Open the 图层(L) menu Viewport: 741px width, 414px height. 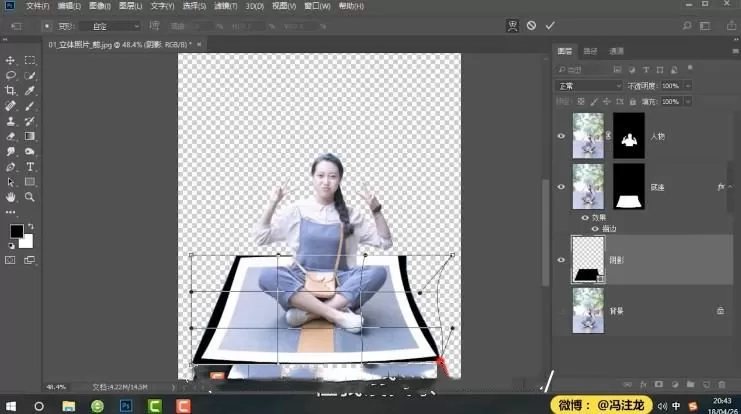[x=129, y=6]
